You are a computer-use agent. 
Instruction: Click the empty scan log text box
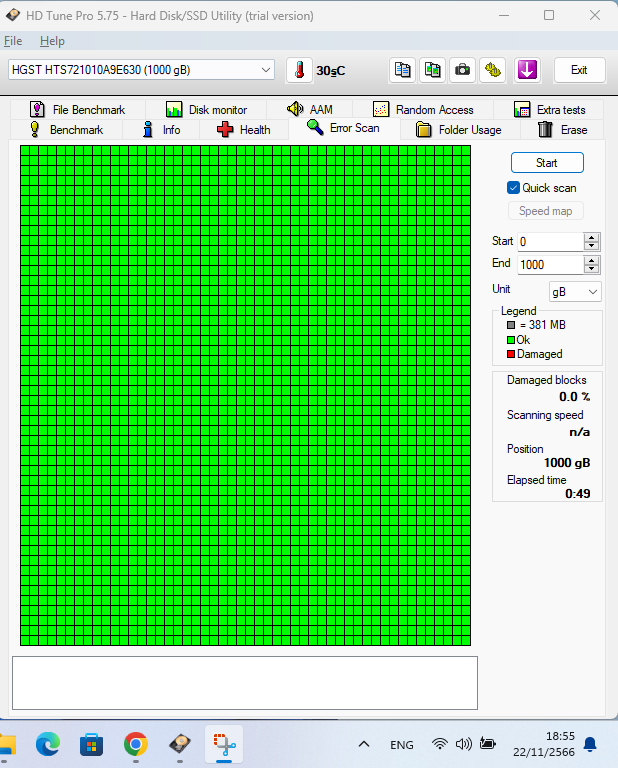click(245, 683)
